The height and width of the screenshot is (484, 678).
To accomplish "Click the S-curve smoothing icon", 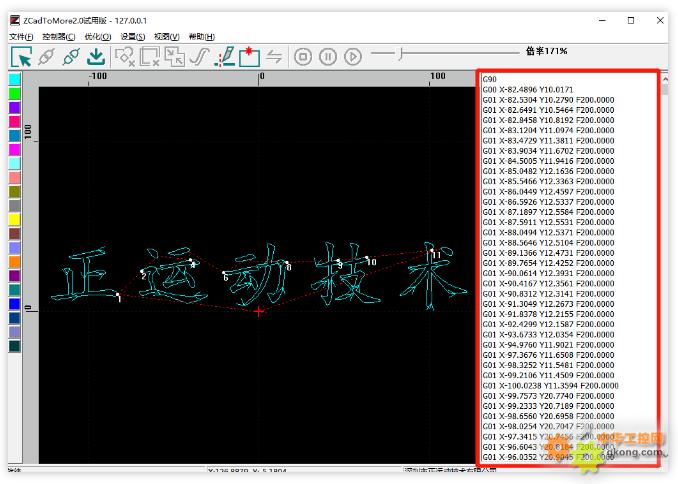I will [199, 57].
